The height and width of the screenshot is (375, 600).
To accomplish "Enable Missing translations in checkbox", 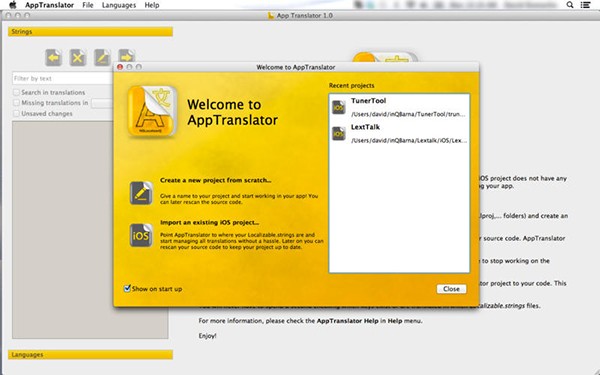I will 16,103.
